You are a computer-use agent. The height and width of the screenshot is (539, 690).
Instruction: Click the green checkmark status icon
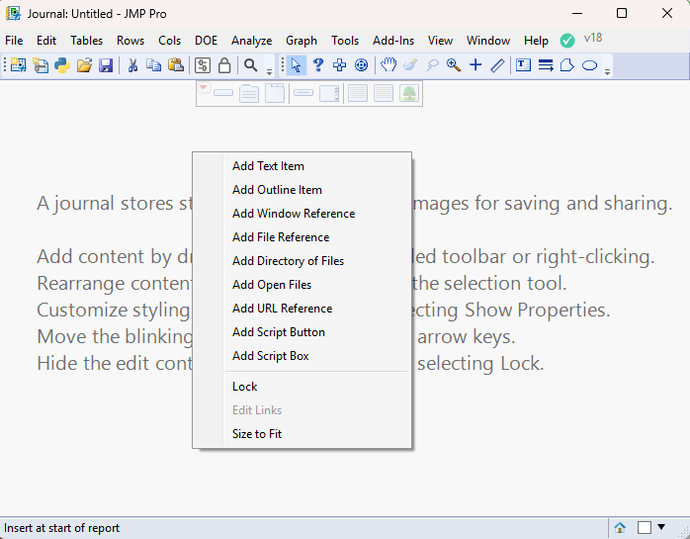tap(567, 40)
